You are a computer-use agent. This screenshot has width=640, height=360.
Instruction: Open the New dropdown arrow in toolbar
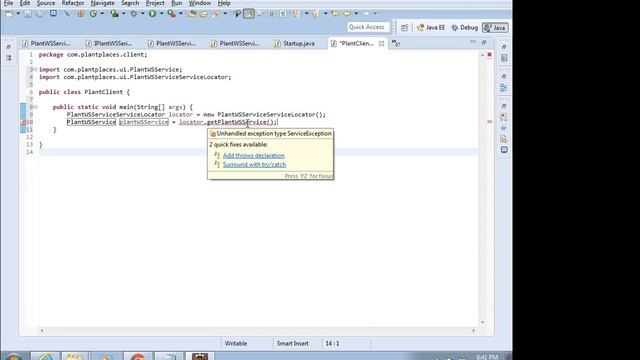[x=18, y=14]
